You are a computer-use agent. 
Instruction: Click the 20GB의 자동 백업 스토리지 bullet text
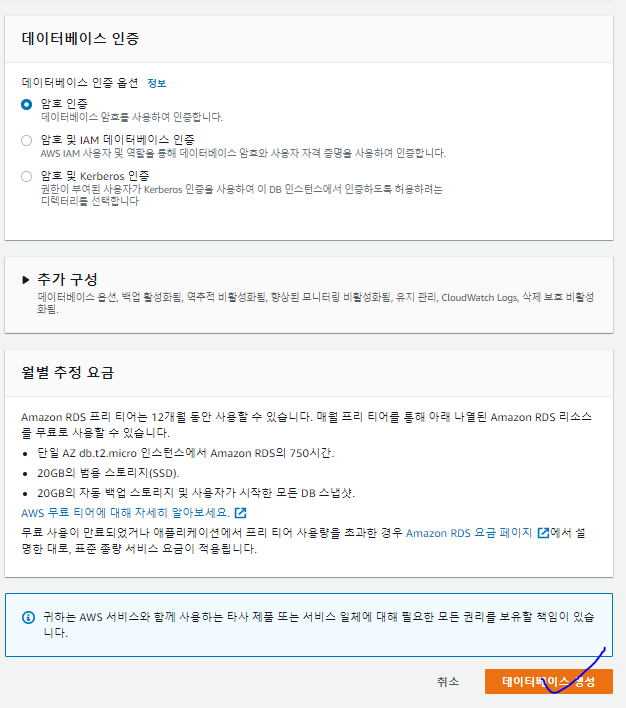point(196,493)
